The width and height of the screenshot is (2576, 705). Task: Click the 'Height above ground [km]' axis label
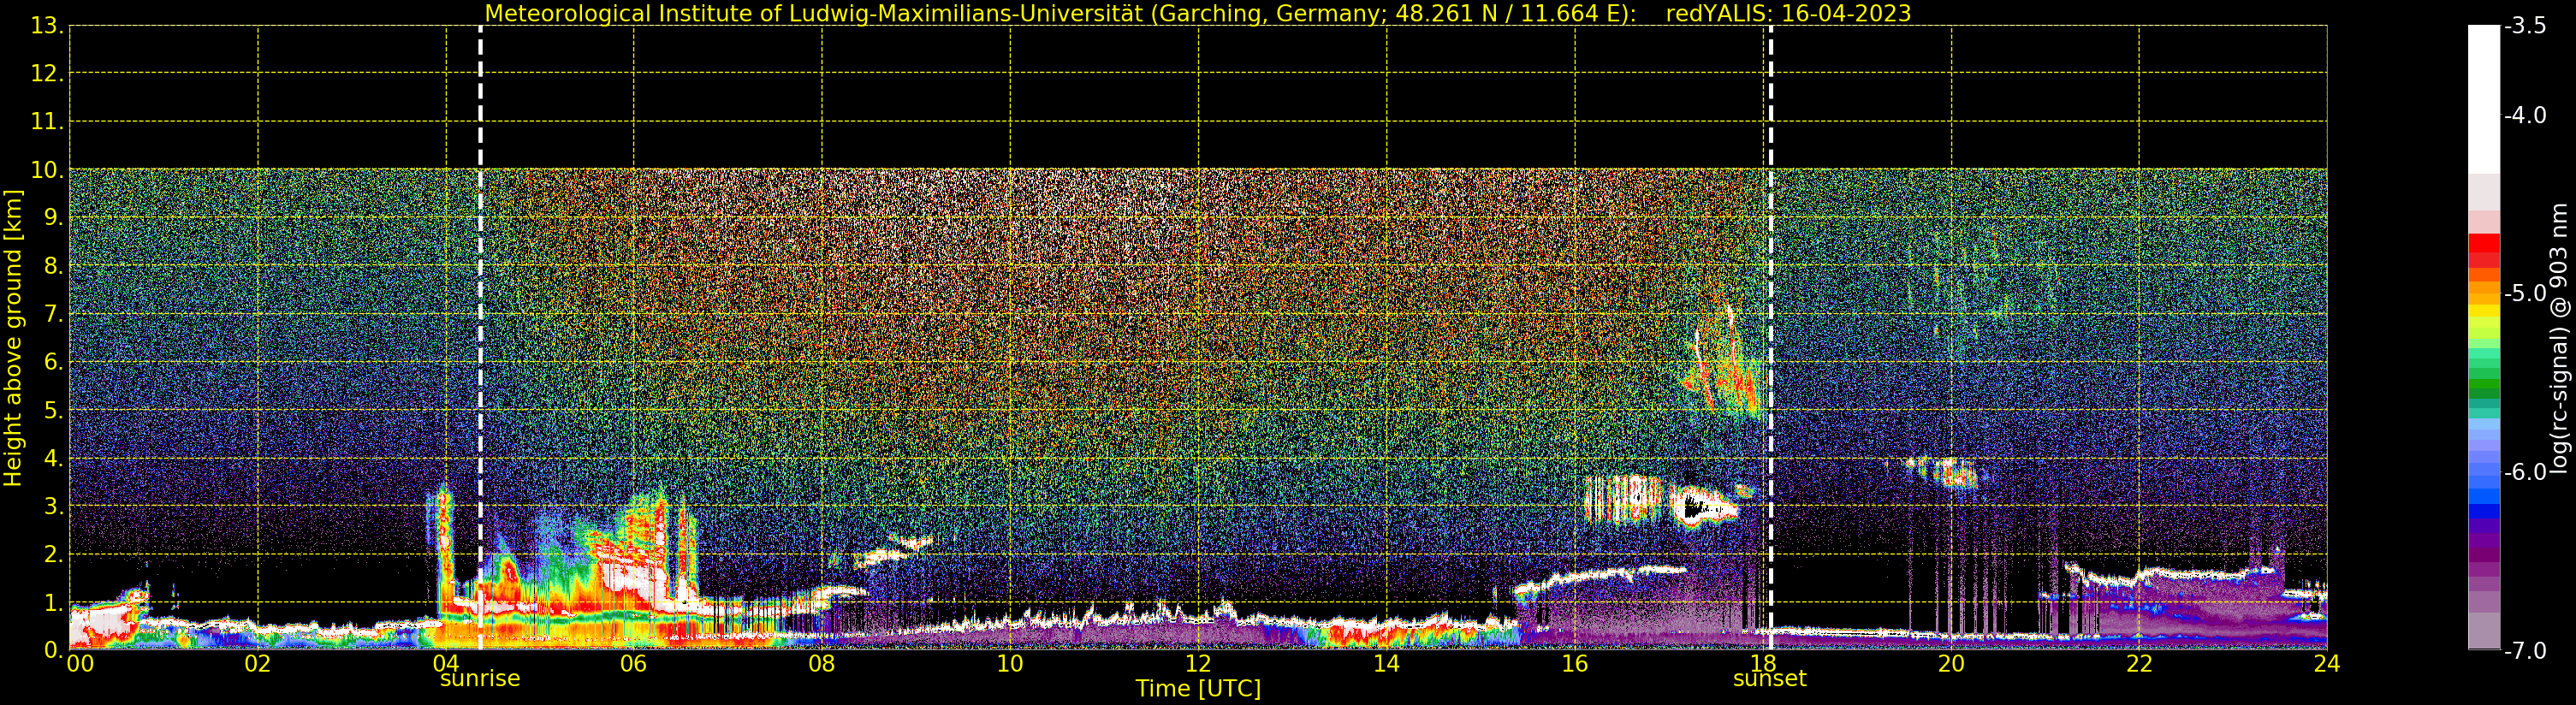(13, 338)
